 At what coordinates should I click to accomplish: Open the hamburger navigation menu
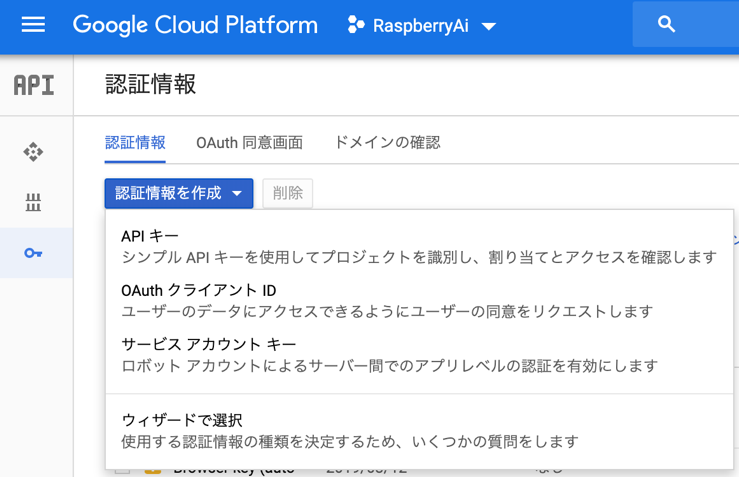pos(33,25)
